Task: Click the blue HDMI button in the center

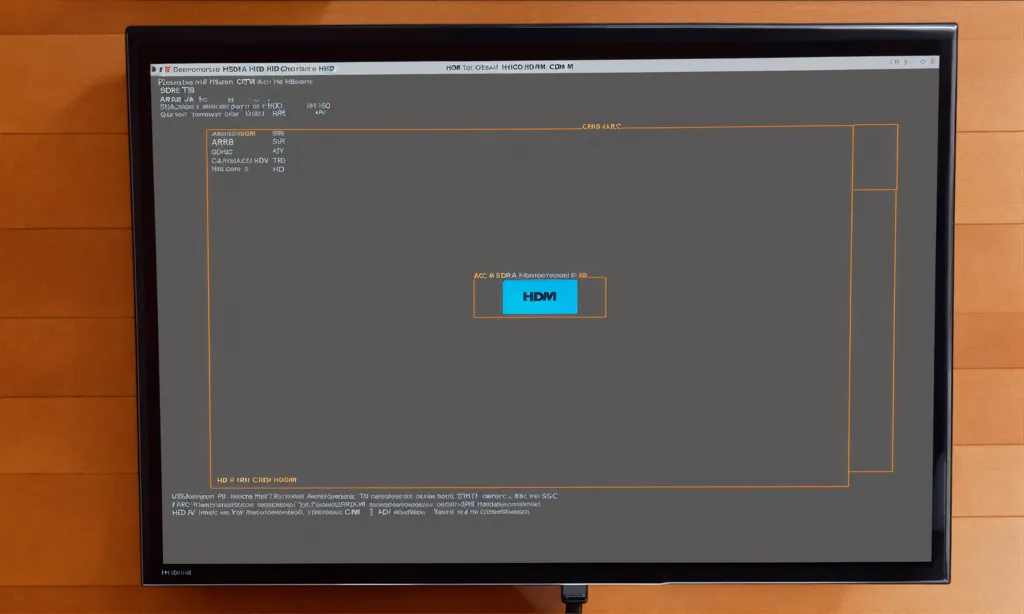Action: (539, 297)
